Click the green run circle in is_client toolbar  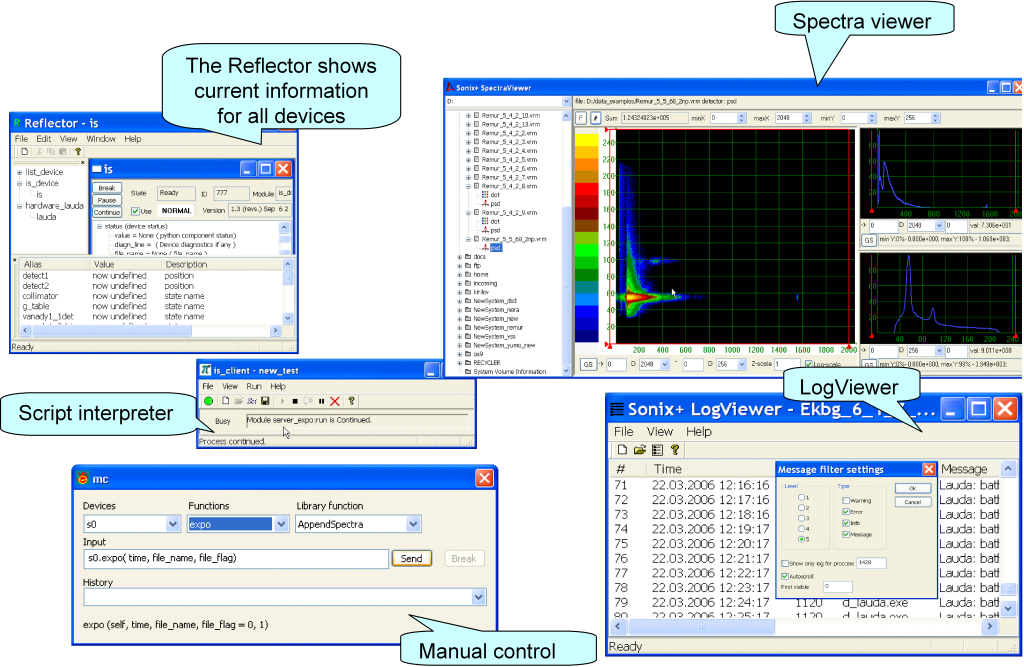point(208,400)
